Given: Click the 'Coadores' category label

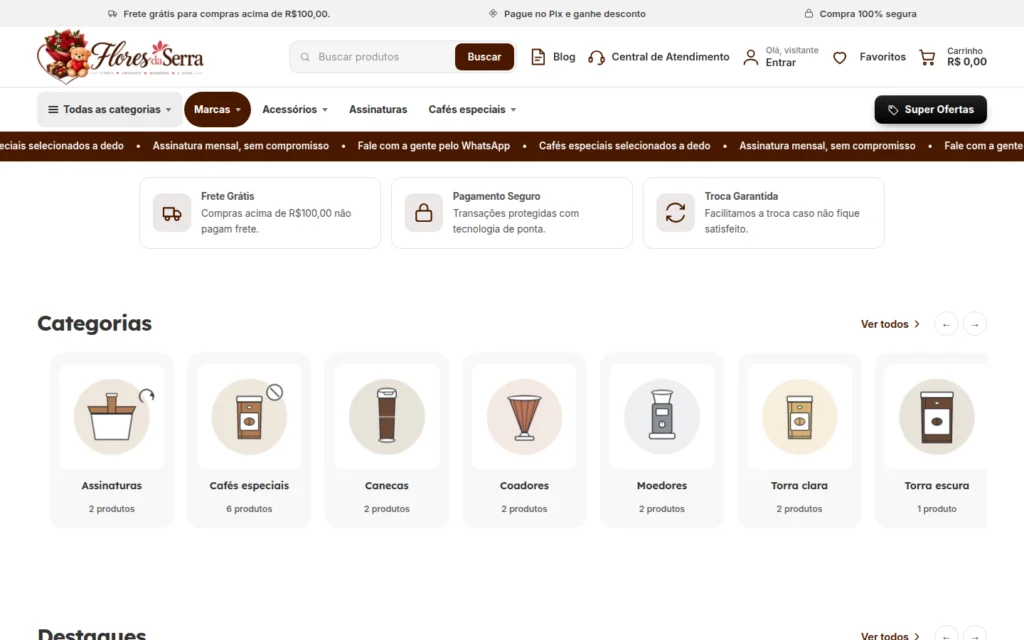Looking at the screenshot, I should 524,485.
